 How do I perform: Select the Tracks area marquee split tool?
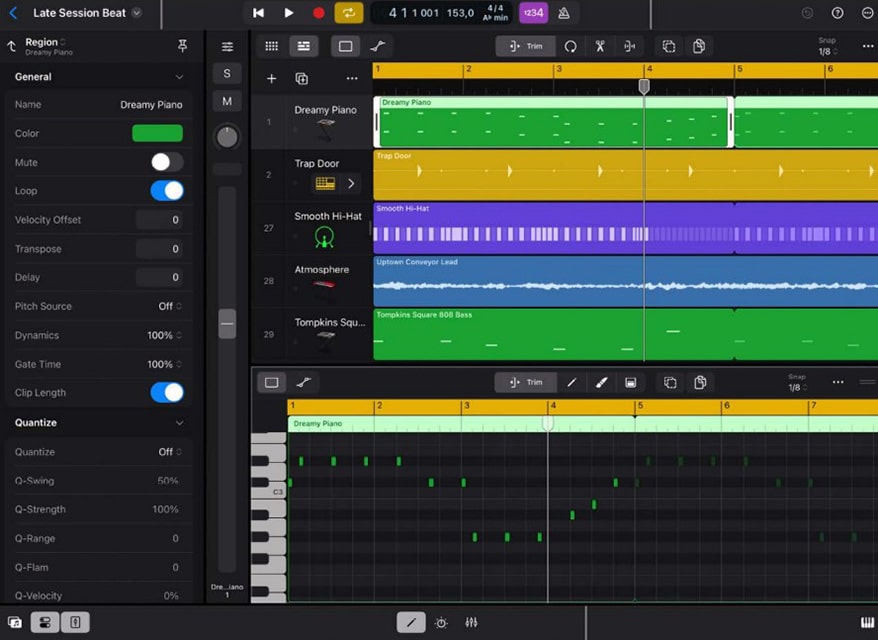coord(629,46)
